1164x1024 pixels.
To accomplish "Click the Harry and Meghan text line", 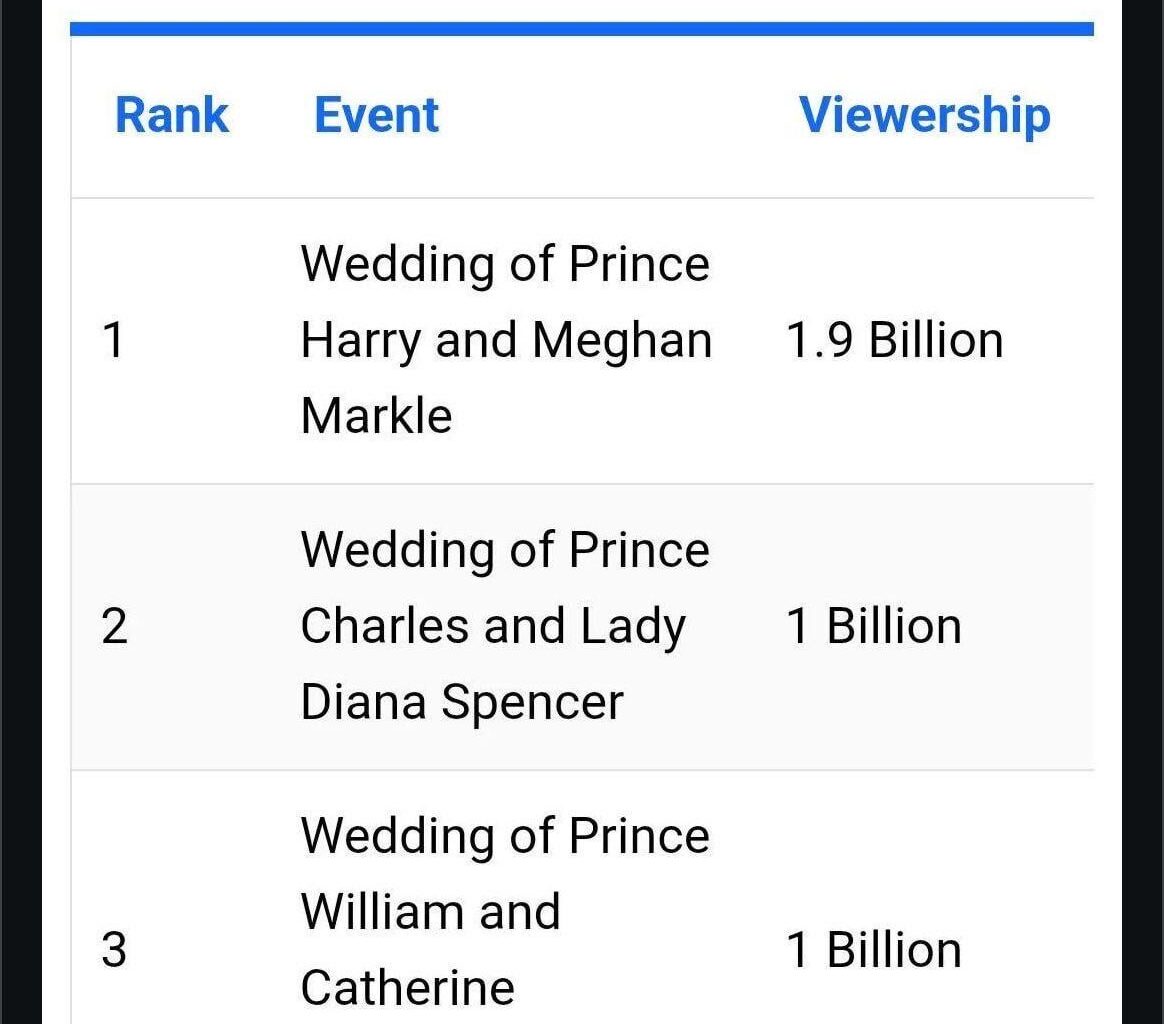I will [506, 340].
